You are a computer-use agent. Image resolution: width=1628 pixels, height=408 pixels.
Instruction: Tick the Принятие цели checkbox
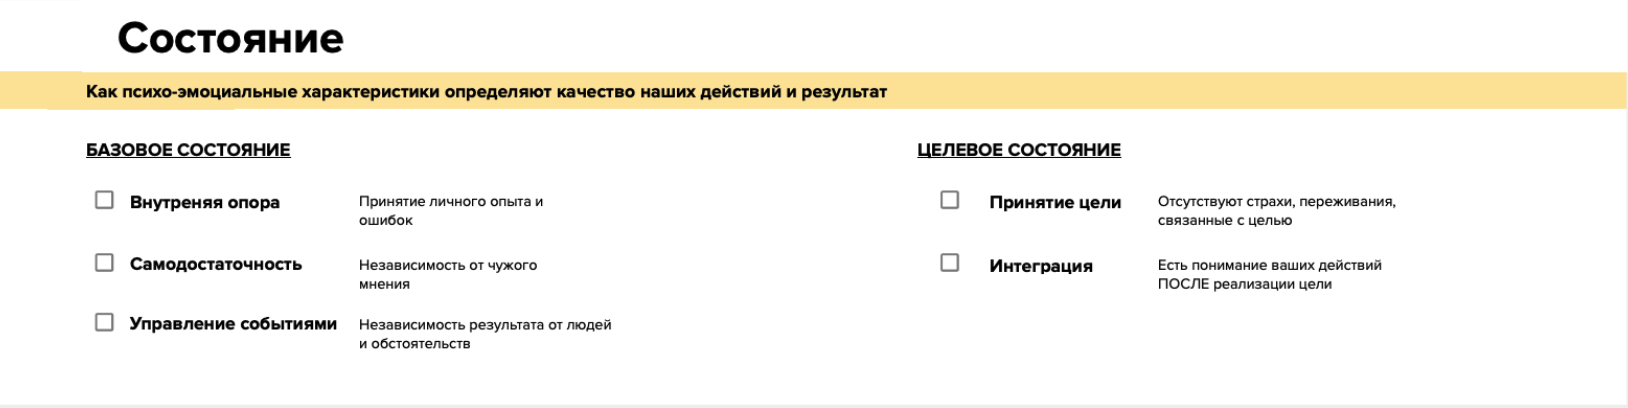tap(949, 200)
